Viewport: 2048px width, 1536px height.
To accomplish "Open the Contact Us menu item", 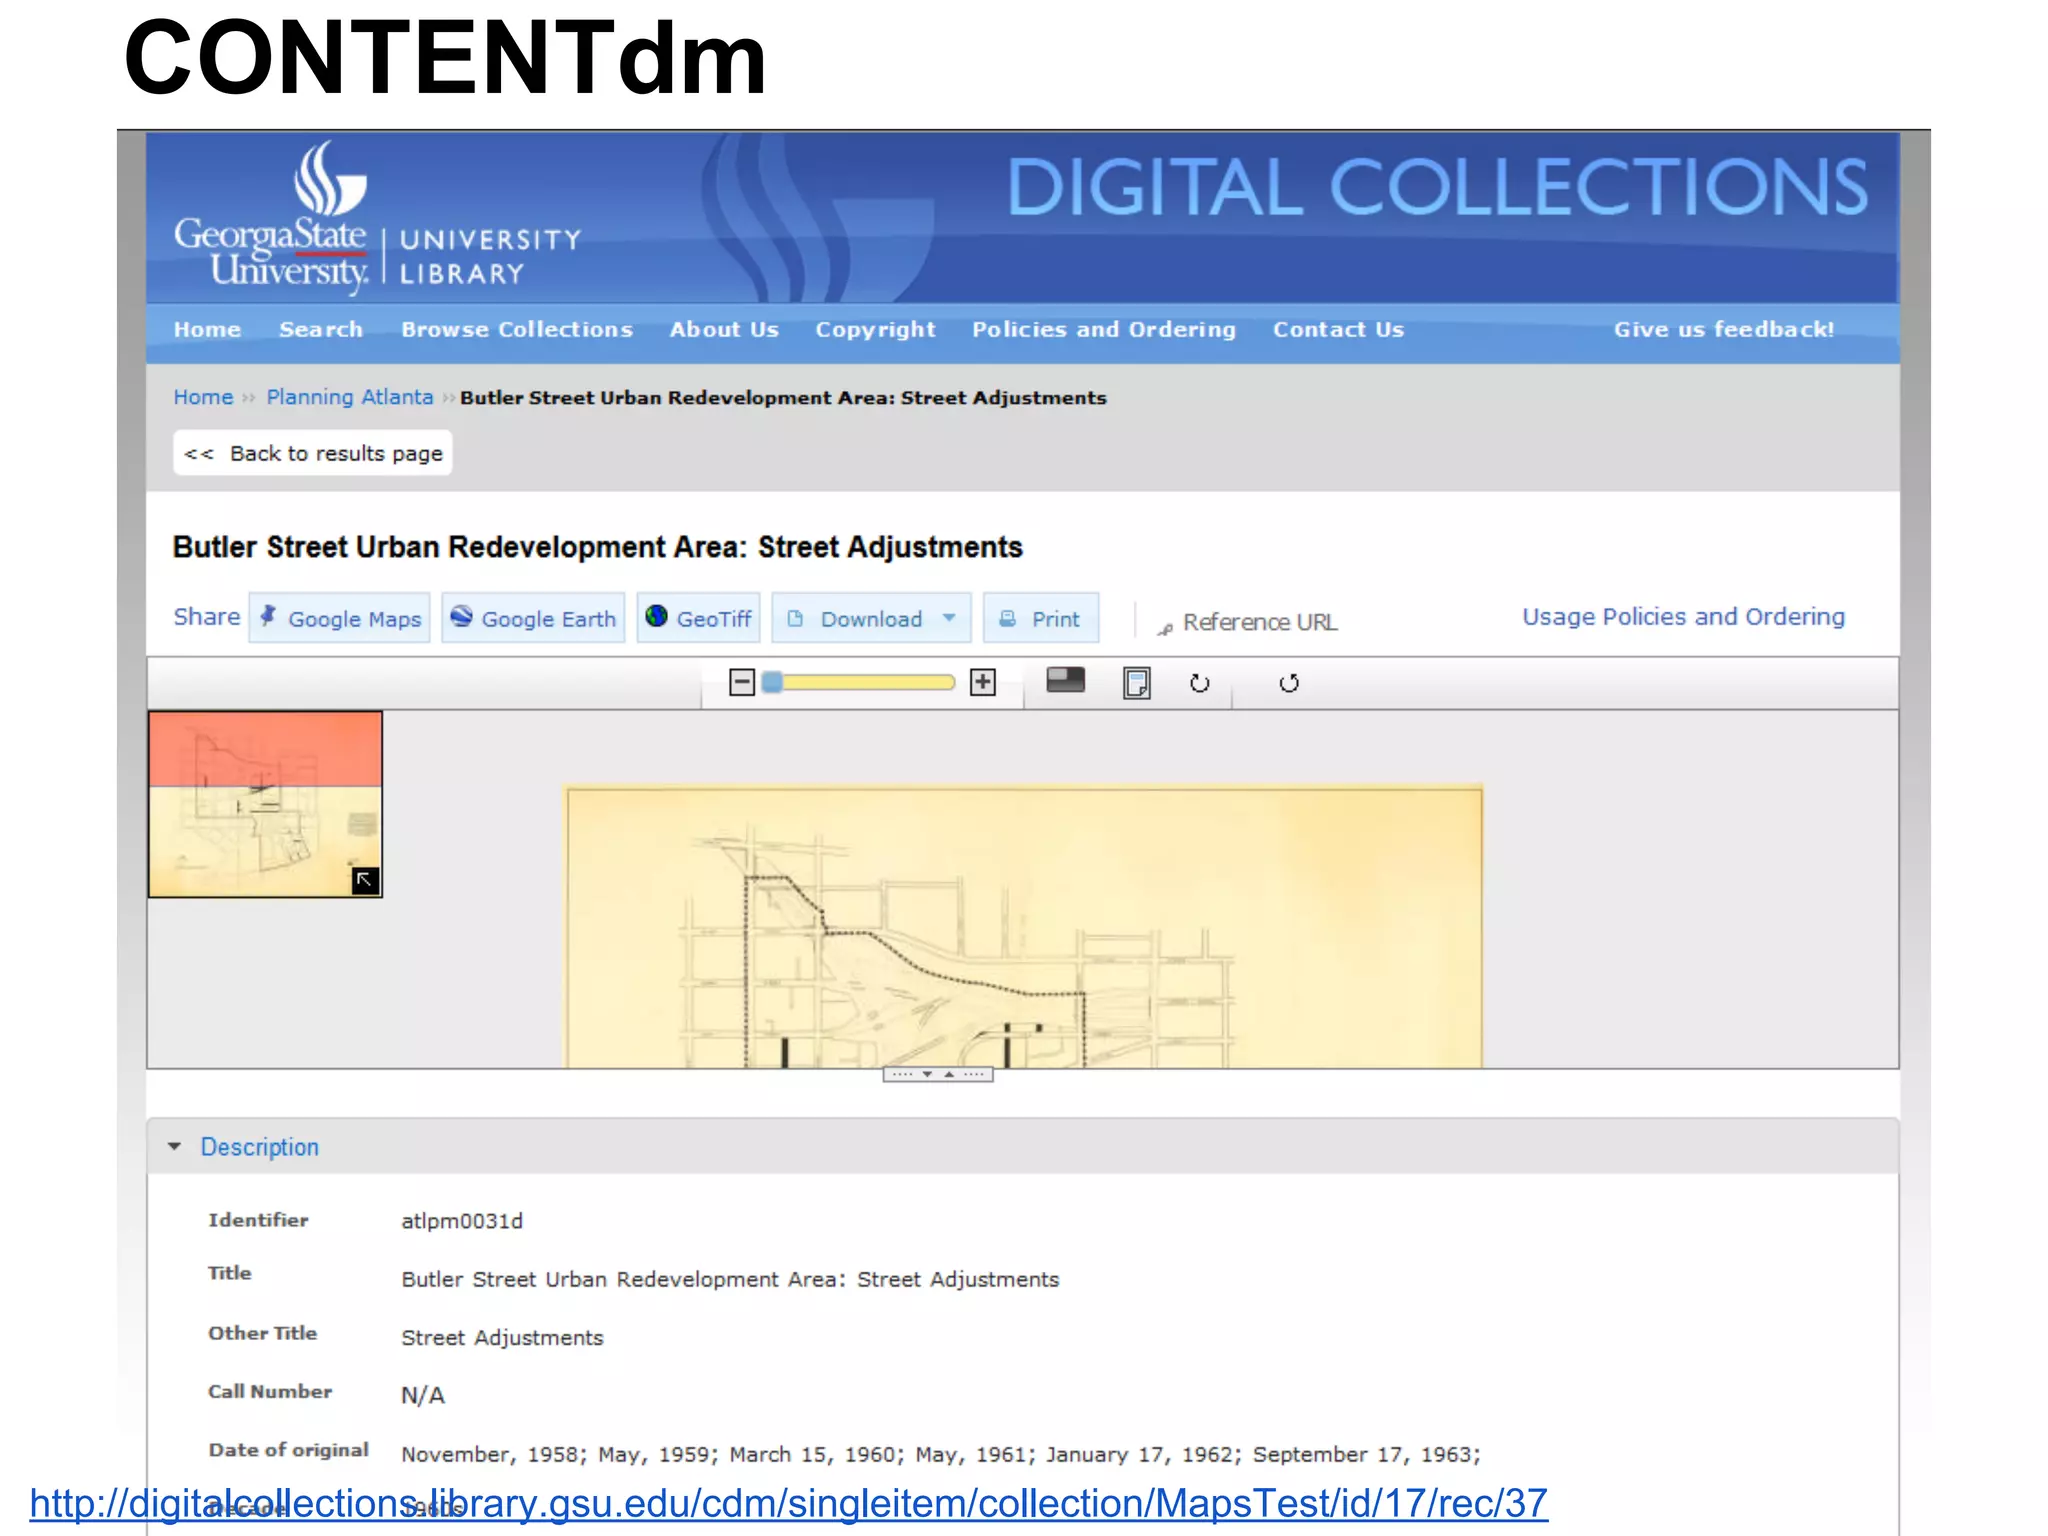I will 1338,330.
